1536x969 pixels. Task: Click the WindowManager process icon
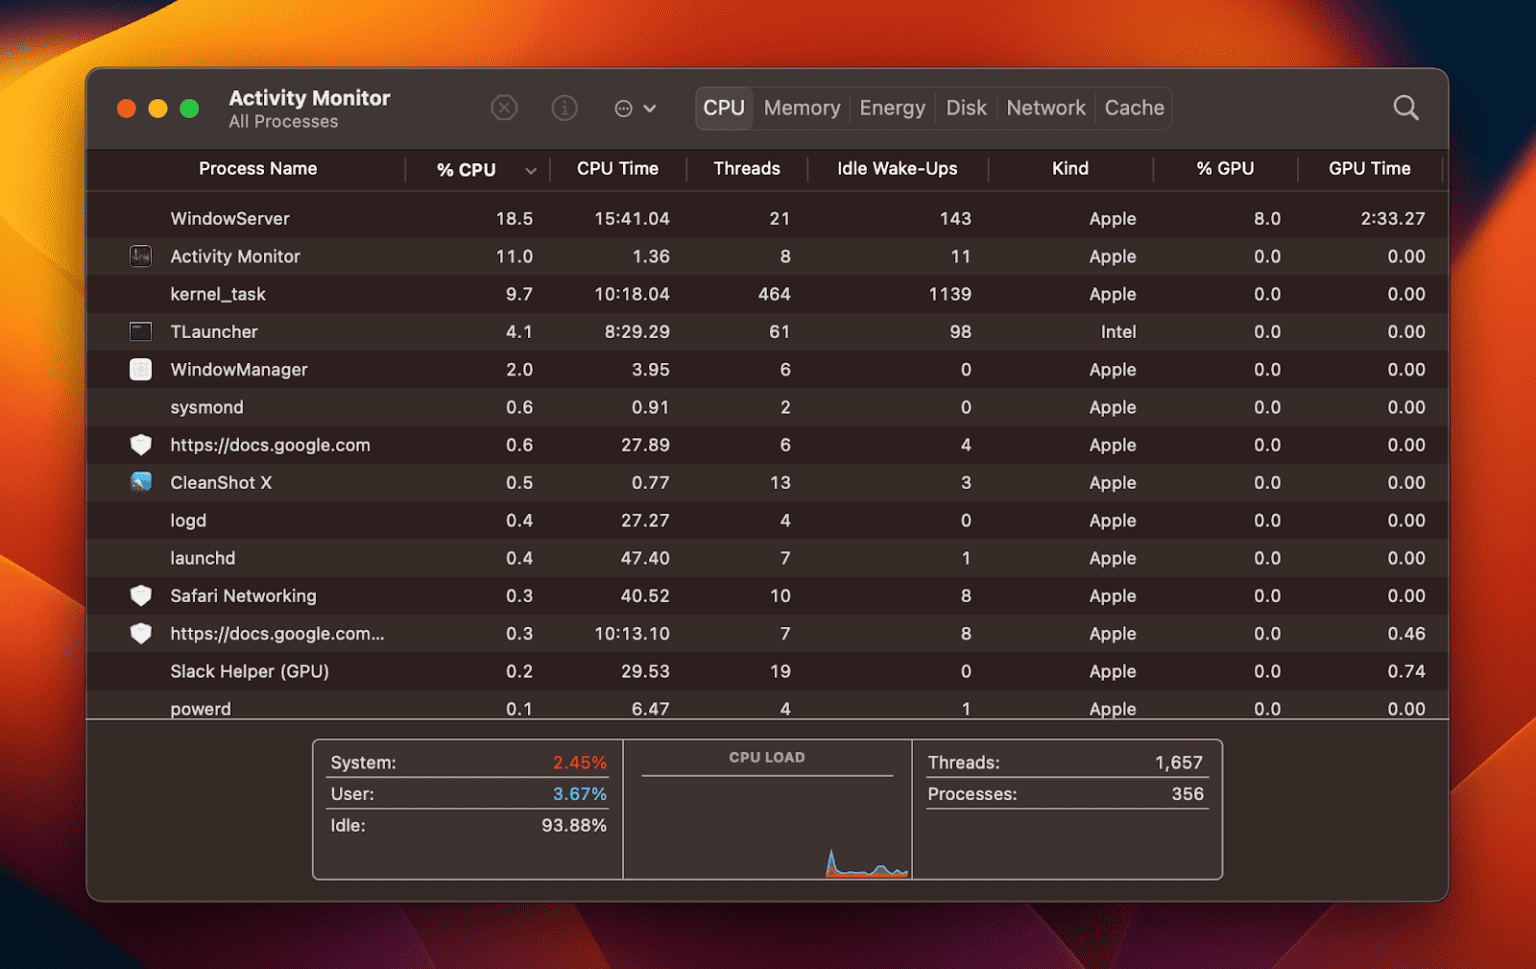(x=140, y=369)
